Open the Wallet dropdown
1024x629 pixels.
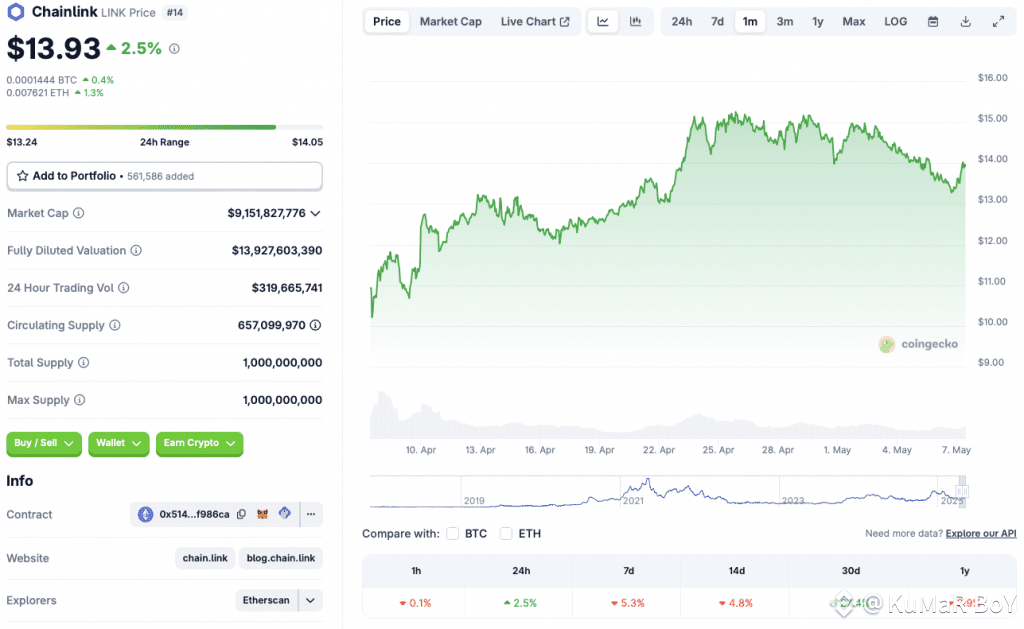[118, 443]
